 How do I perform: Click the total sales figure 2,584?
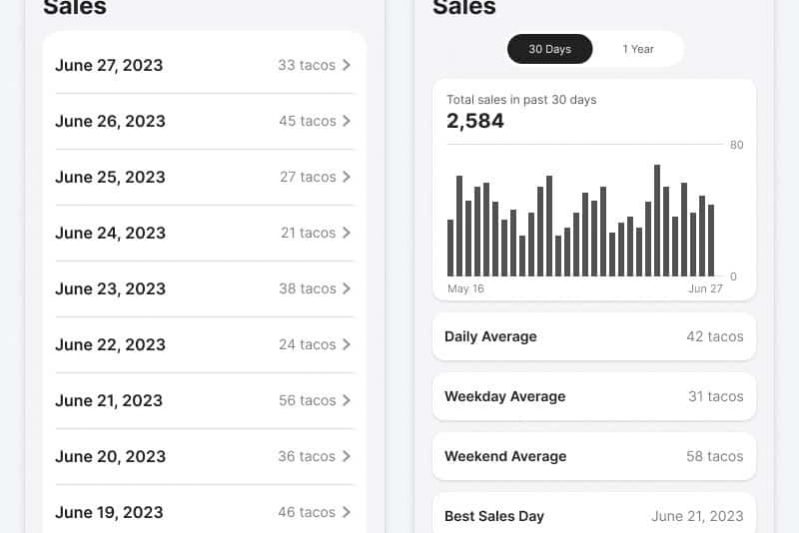(475, 121)
